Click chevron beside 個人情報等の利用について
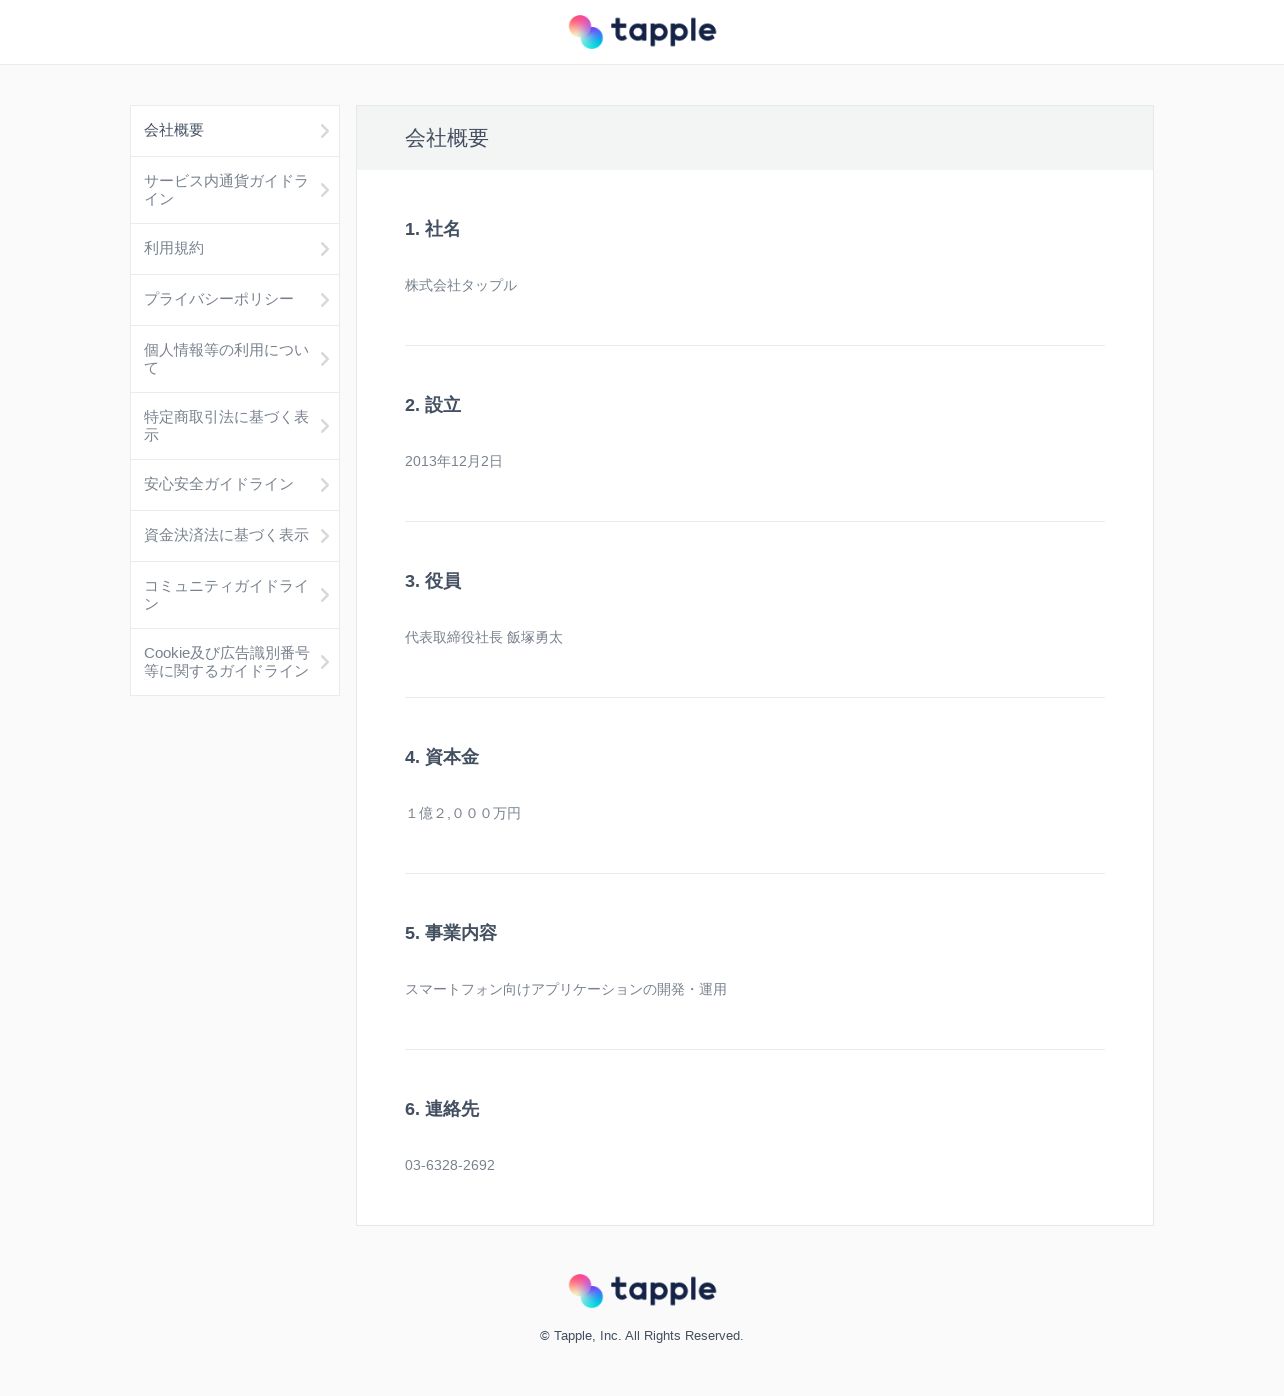 click(324, 359)
